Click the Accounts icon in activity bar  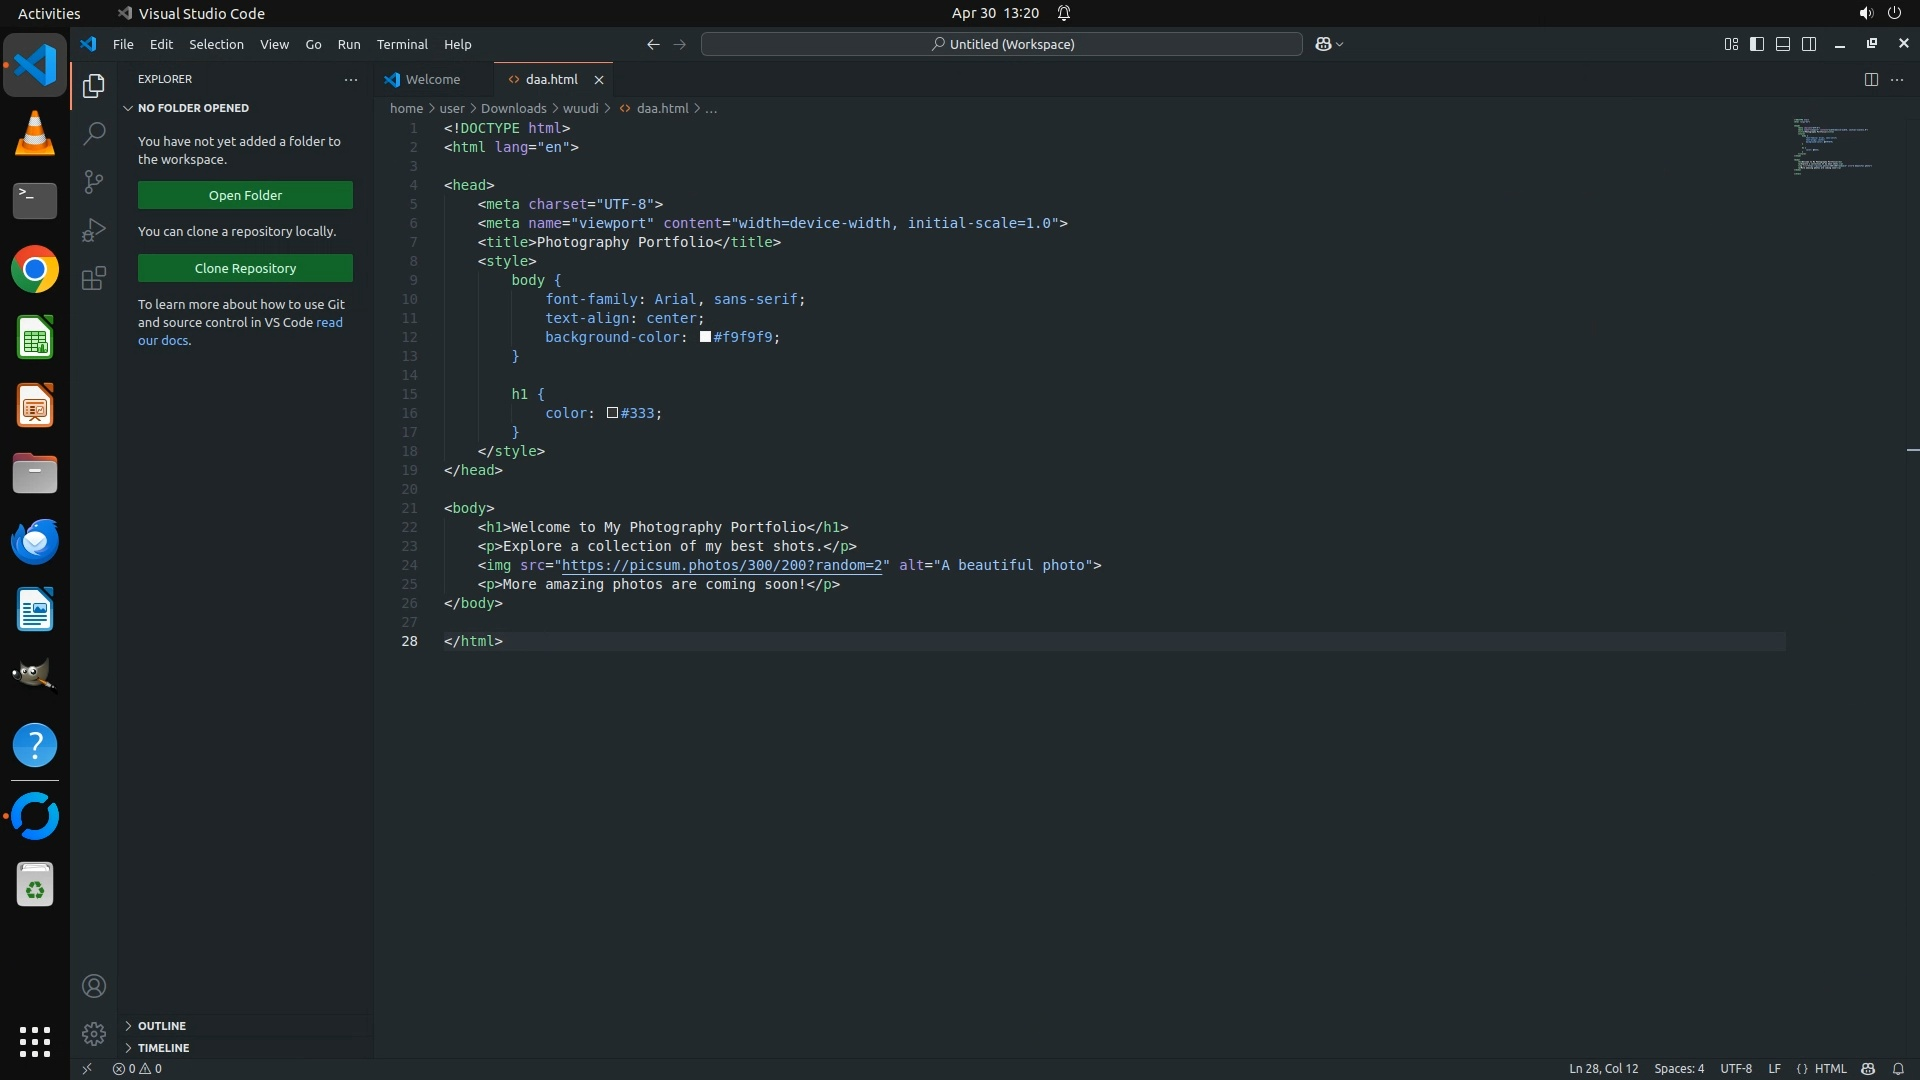94,986
